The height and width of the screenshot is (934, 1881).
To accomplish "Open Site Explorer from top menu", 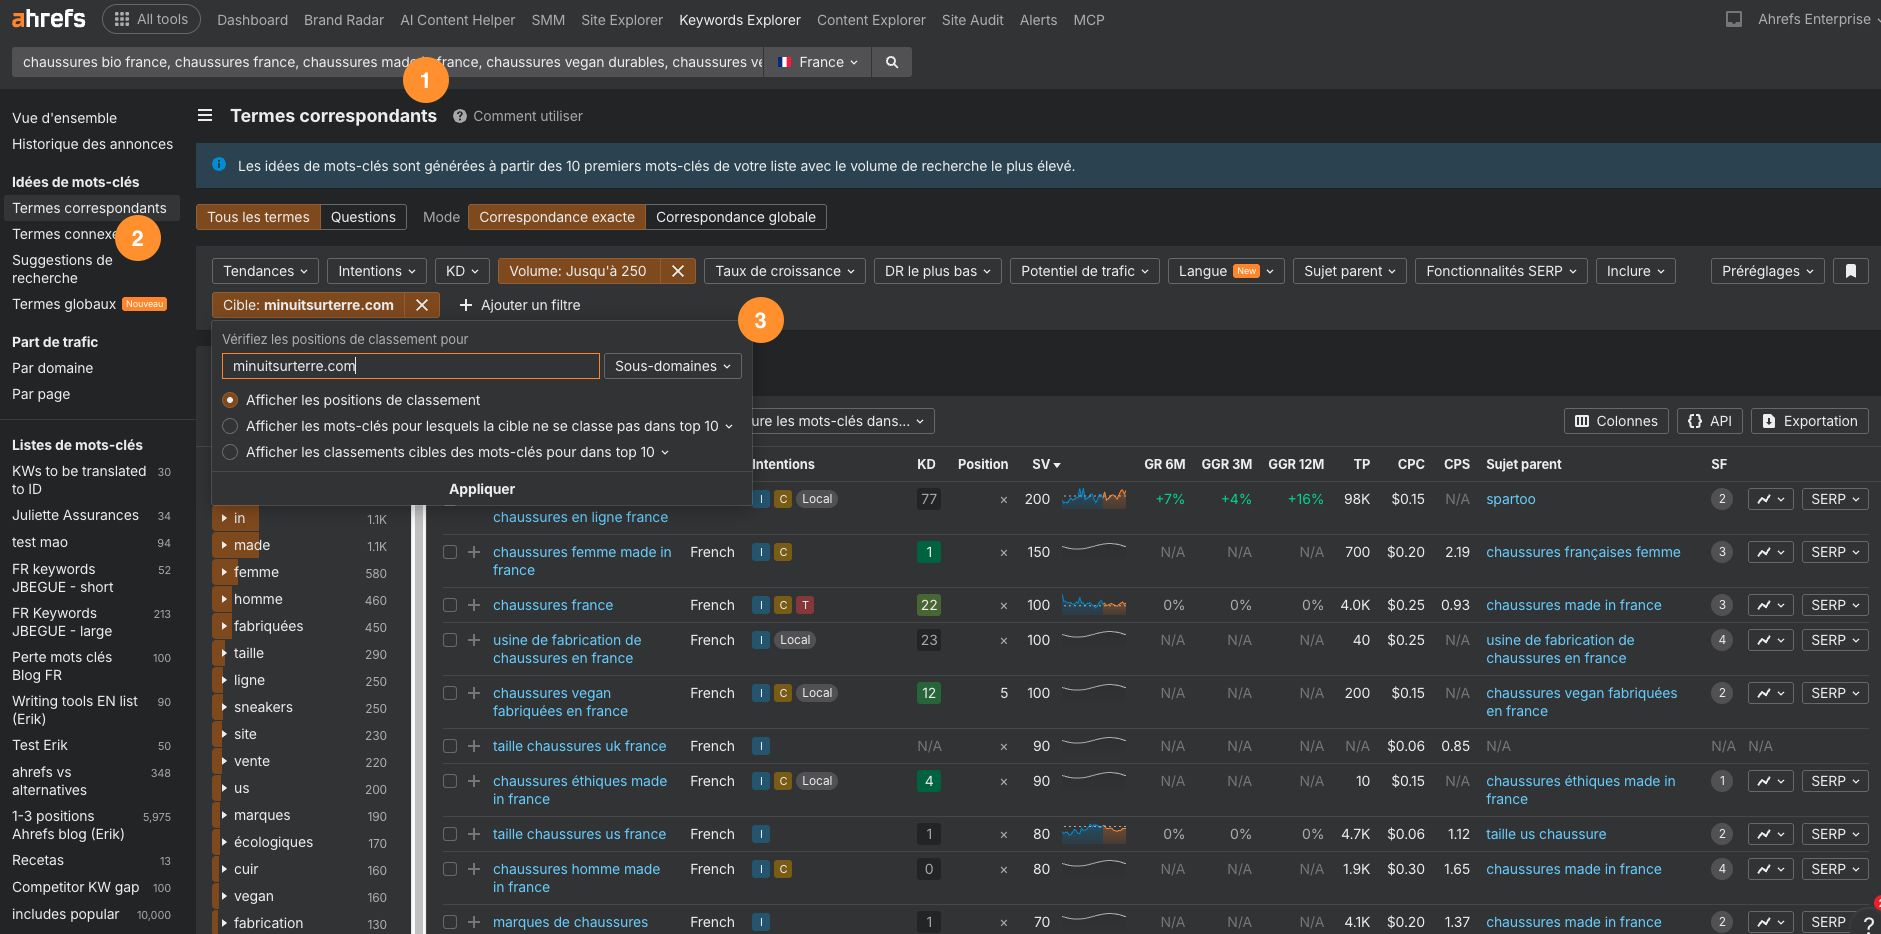I will (621, 20).
